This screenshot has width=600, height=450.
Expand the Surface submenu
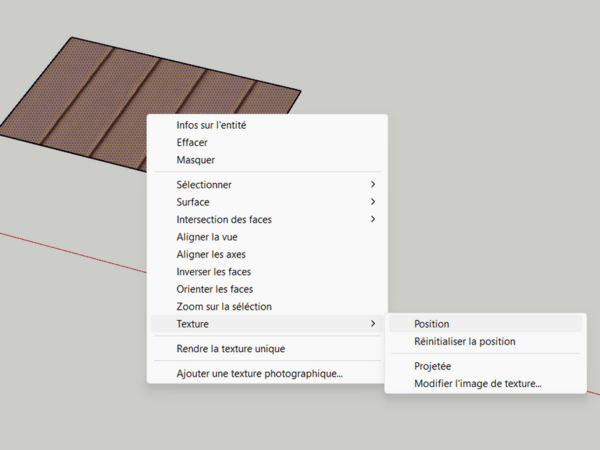(193, 202)
